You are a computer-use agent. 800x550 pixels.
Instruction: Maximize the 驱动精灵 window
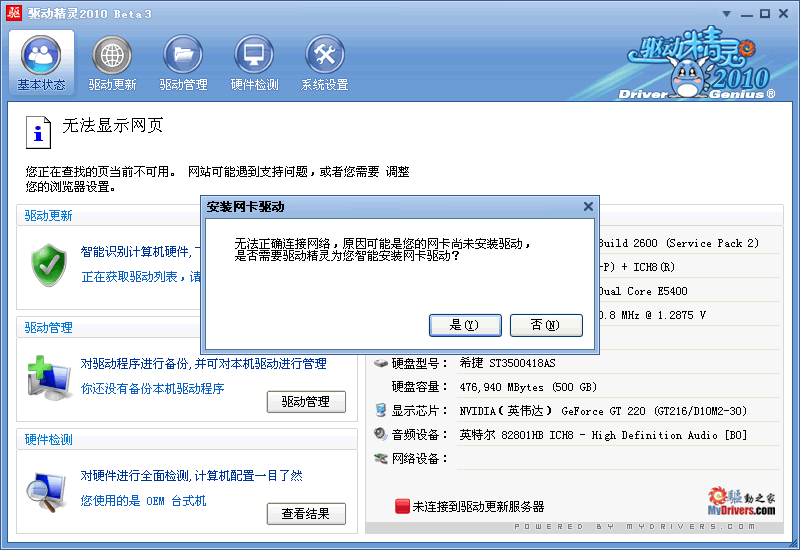click(x=765, y=14)
